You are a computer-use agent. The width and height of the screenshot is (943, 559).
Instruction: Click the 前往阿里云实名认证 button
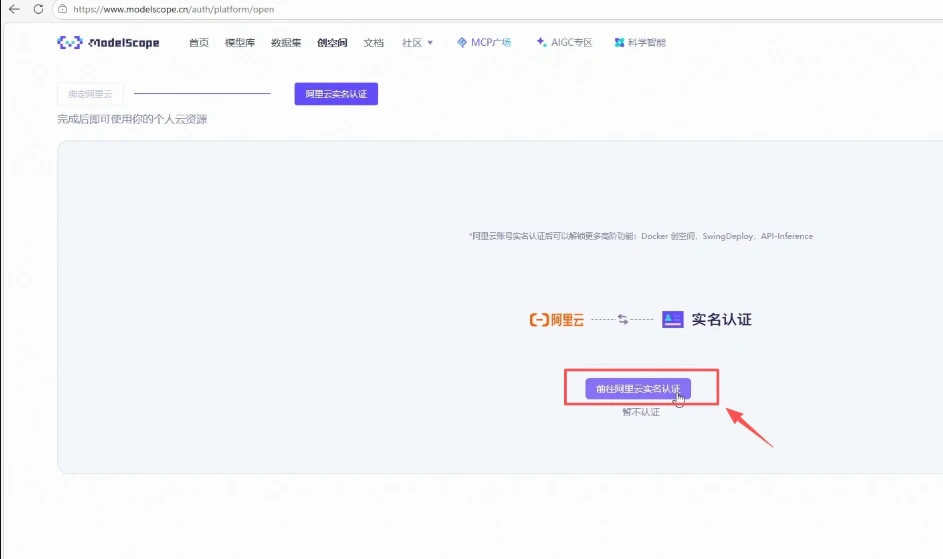click(637, 389)
